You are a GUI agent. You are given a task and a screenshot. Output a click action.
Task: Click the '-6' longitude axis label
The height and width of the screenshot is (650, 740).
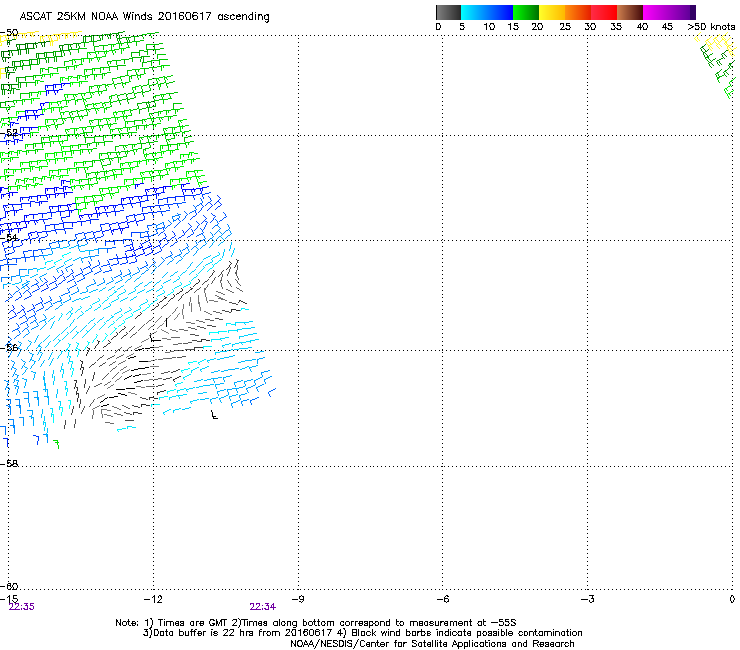[x=442, y=599]
